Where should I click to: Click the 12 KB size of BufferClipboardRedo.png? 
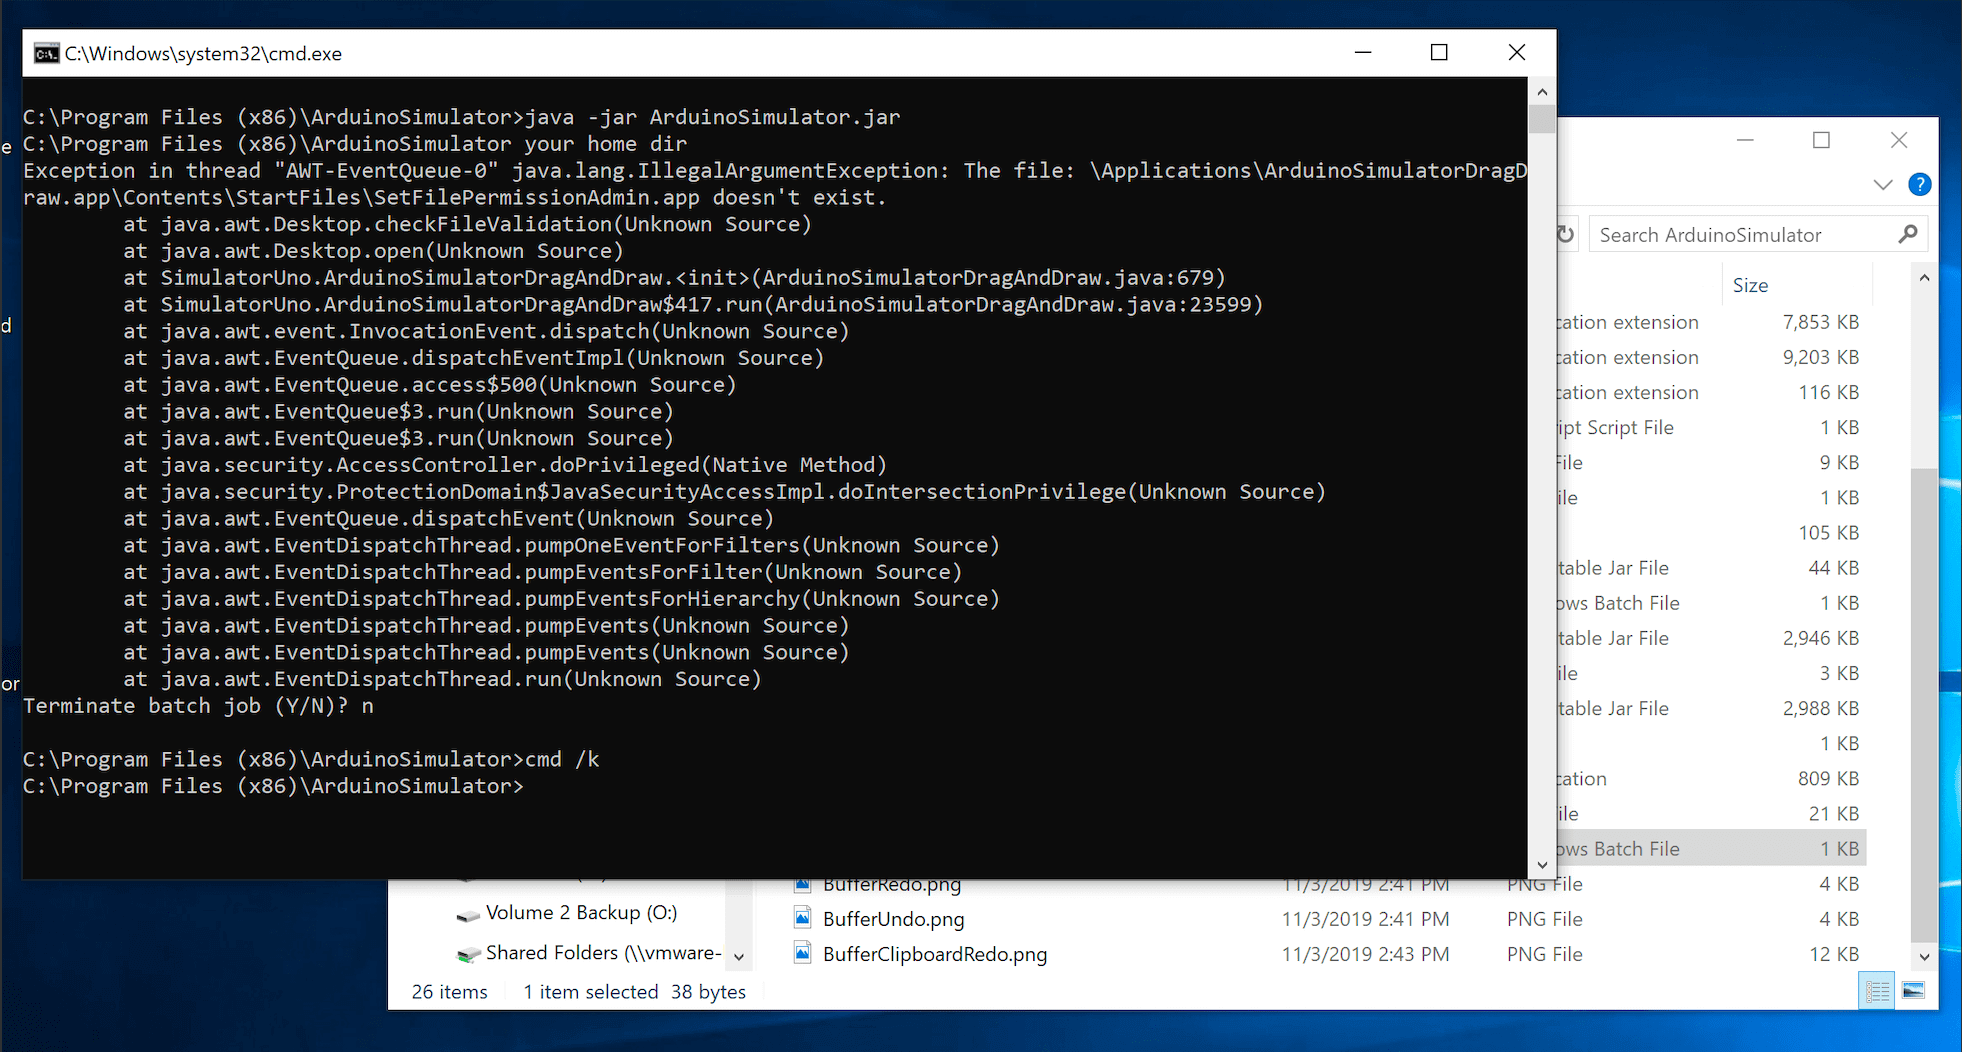click(x=1834, y=954)
